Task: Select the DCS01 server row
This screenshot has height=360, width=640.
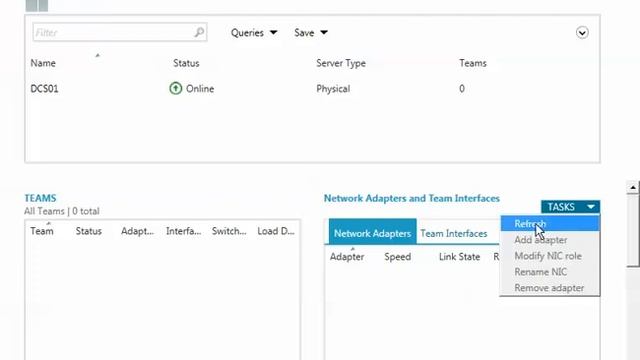Action: point(312,89)
